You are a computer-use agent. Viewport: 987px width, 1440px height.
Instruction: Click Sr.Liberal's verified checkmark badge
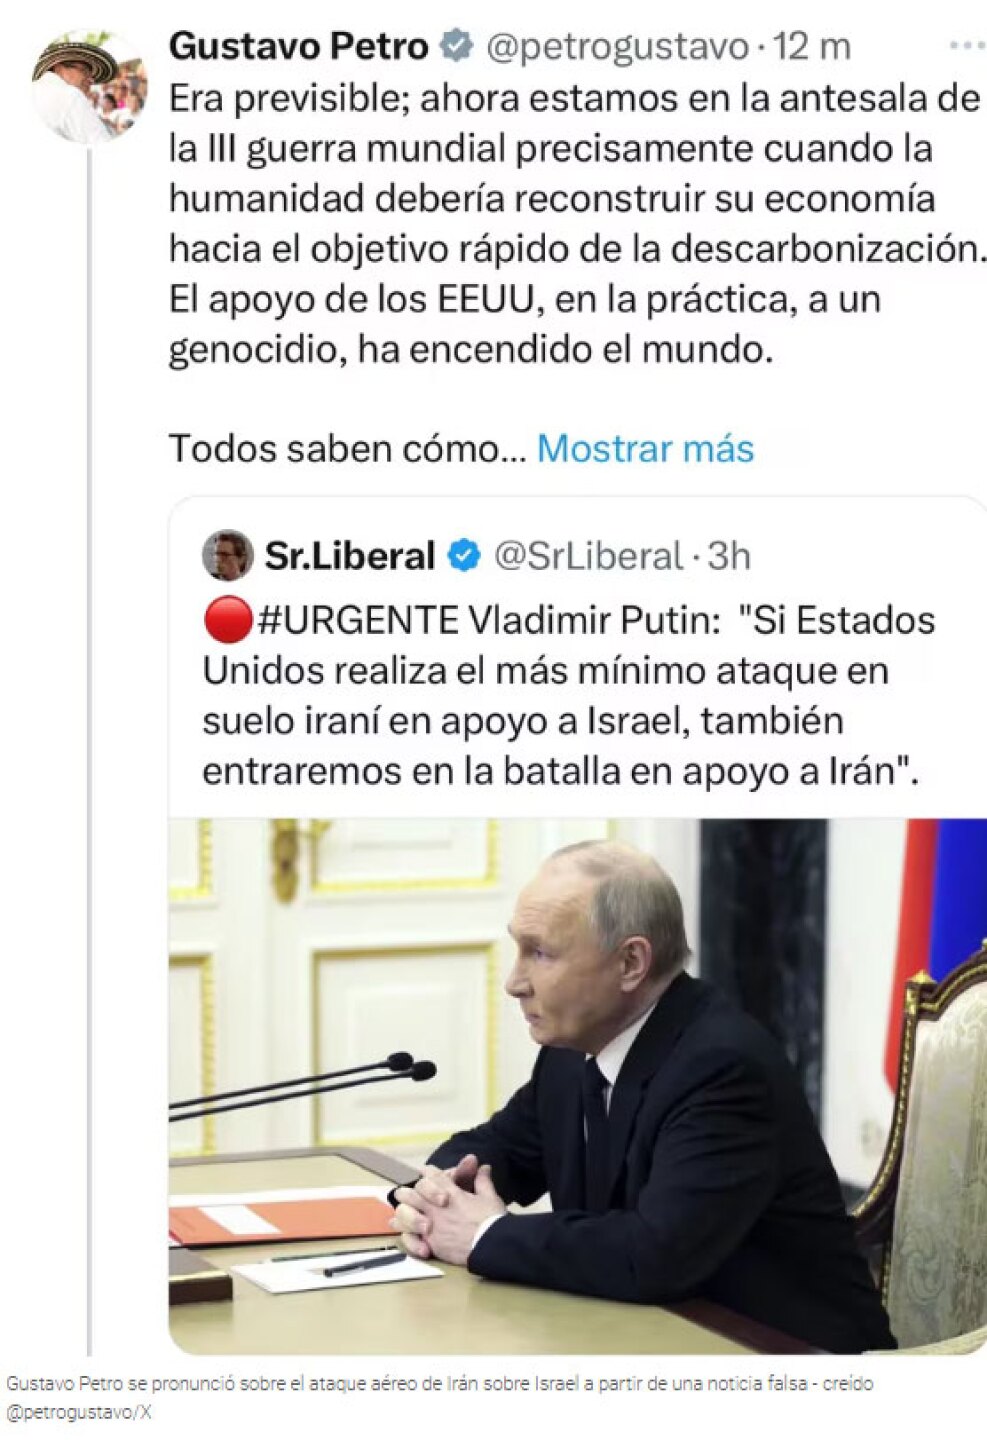coord(464,555)
